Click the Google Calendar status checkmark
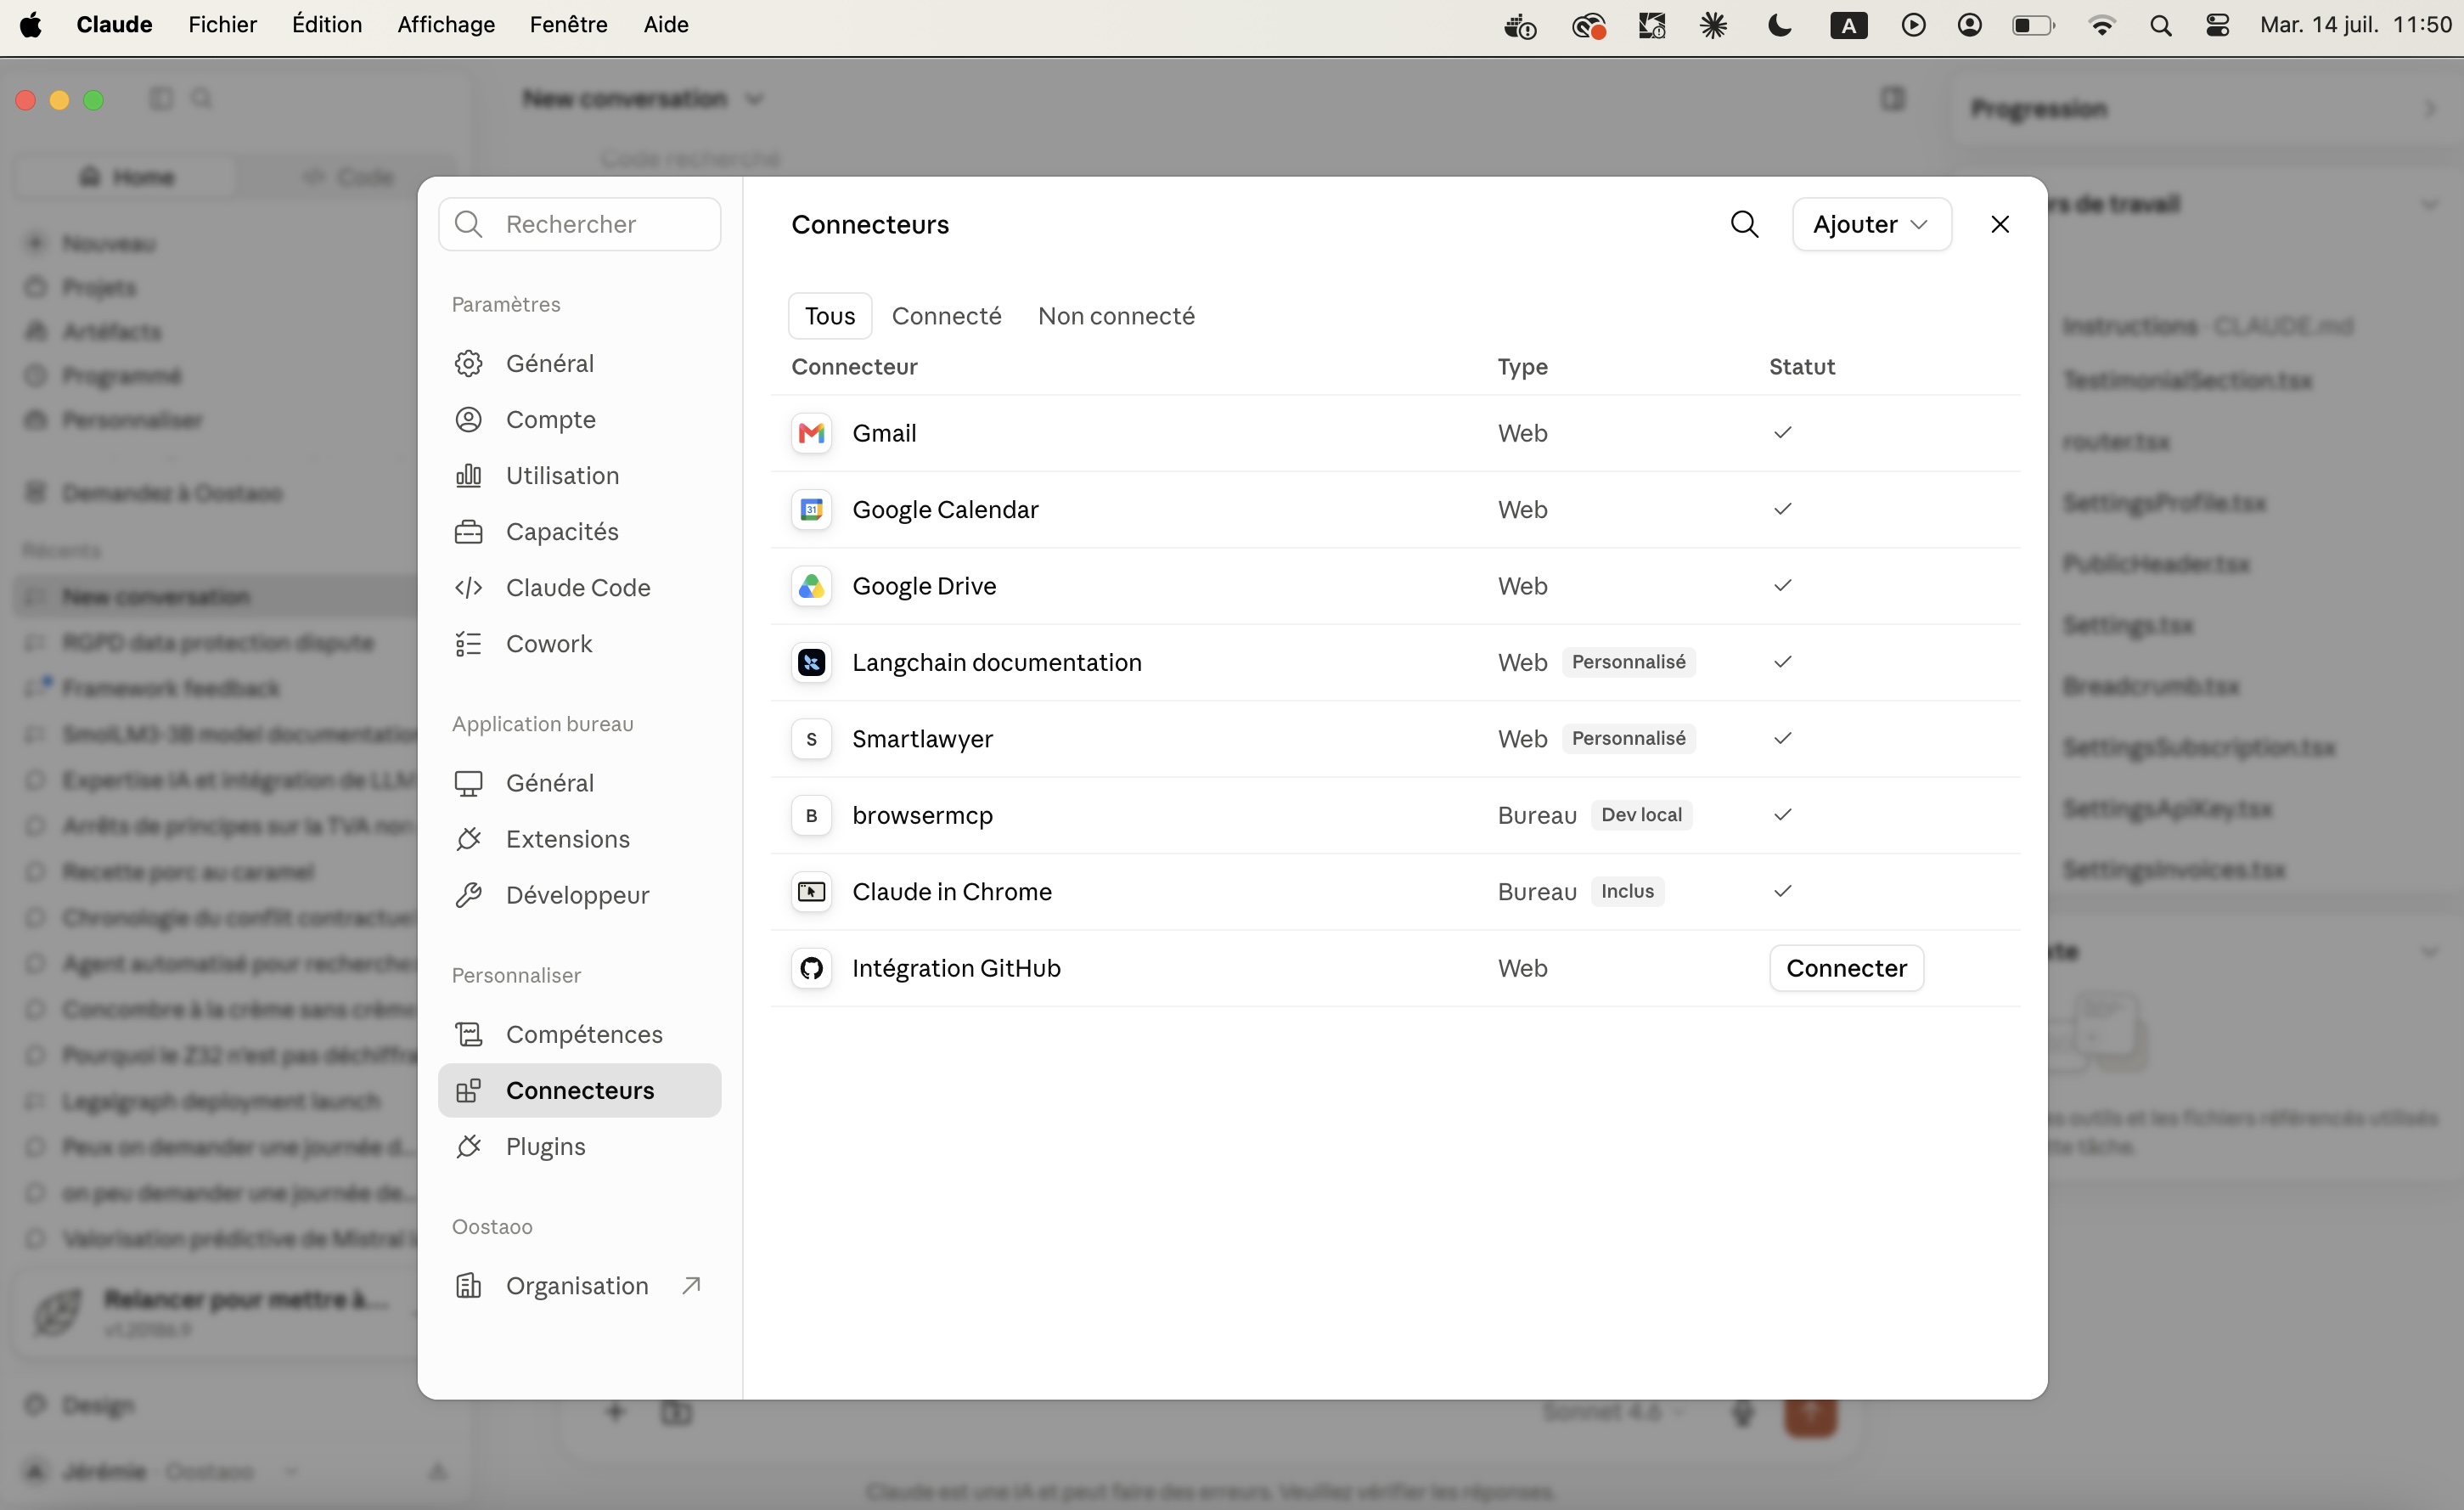2464x1510 pixels. (1782, 509)
